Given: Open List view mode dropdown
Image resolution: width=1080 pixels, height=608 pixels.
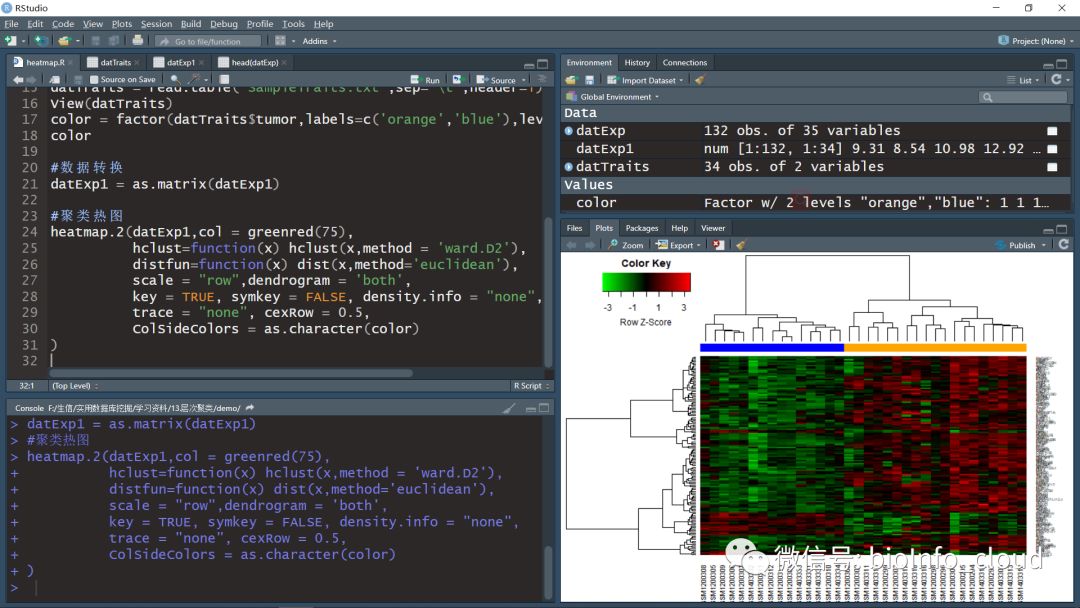Looking at the screenshot, I should [x=1024, y=81].
